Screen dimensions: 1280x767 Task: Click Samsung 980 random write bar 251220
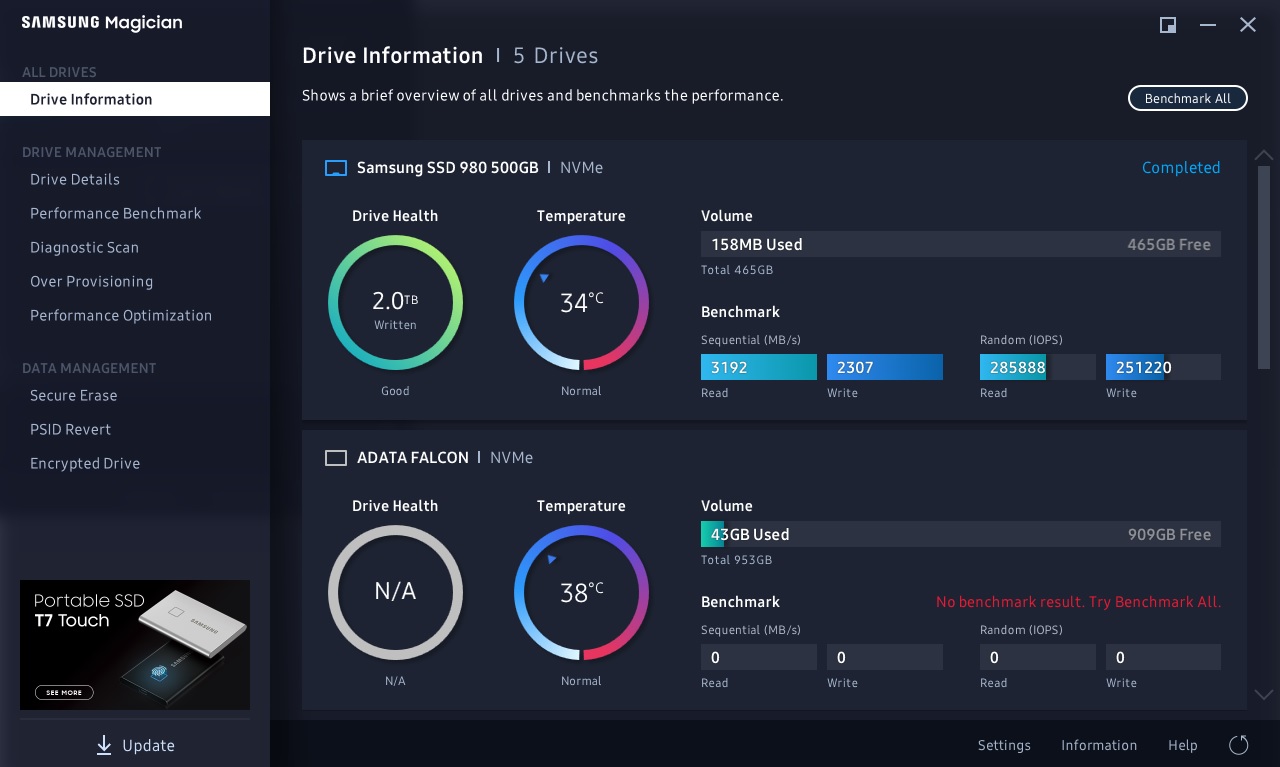coord(1163,367)
